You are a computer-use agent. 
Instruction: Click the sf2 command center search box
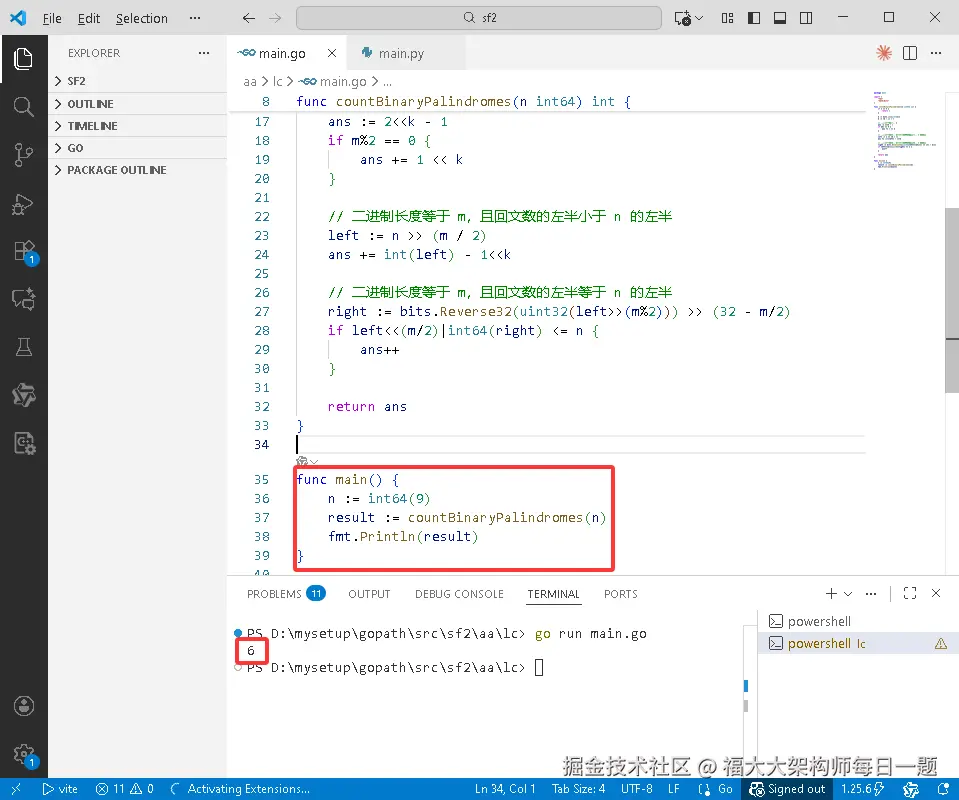[479, 18]
